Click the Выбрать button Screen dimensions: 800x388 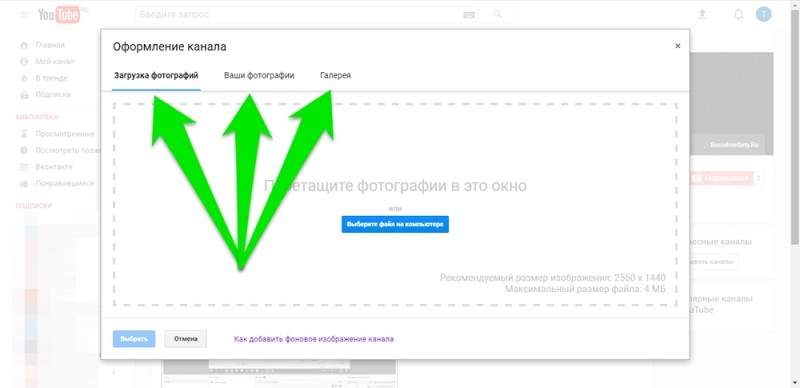point(134,338)
